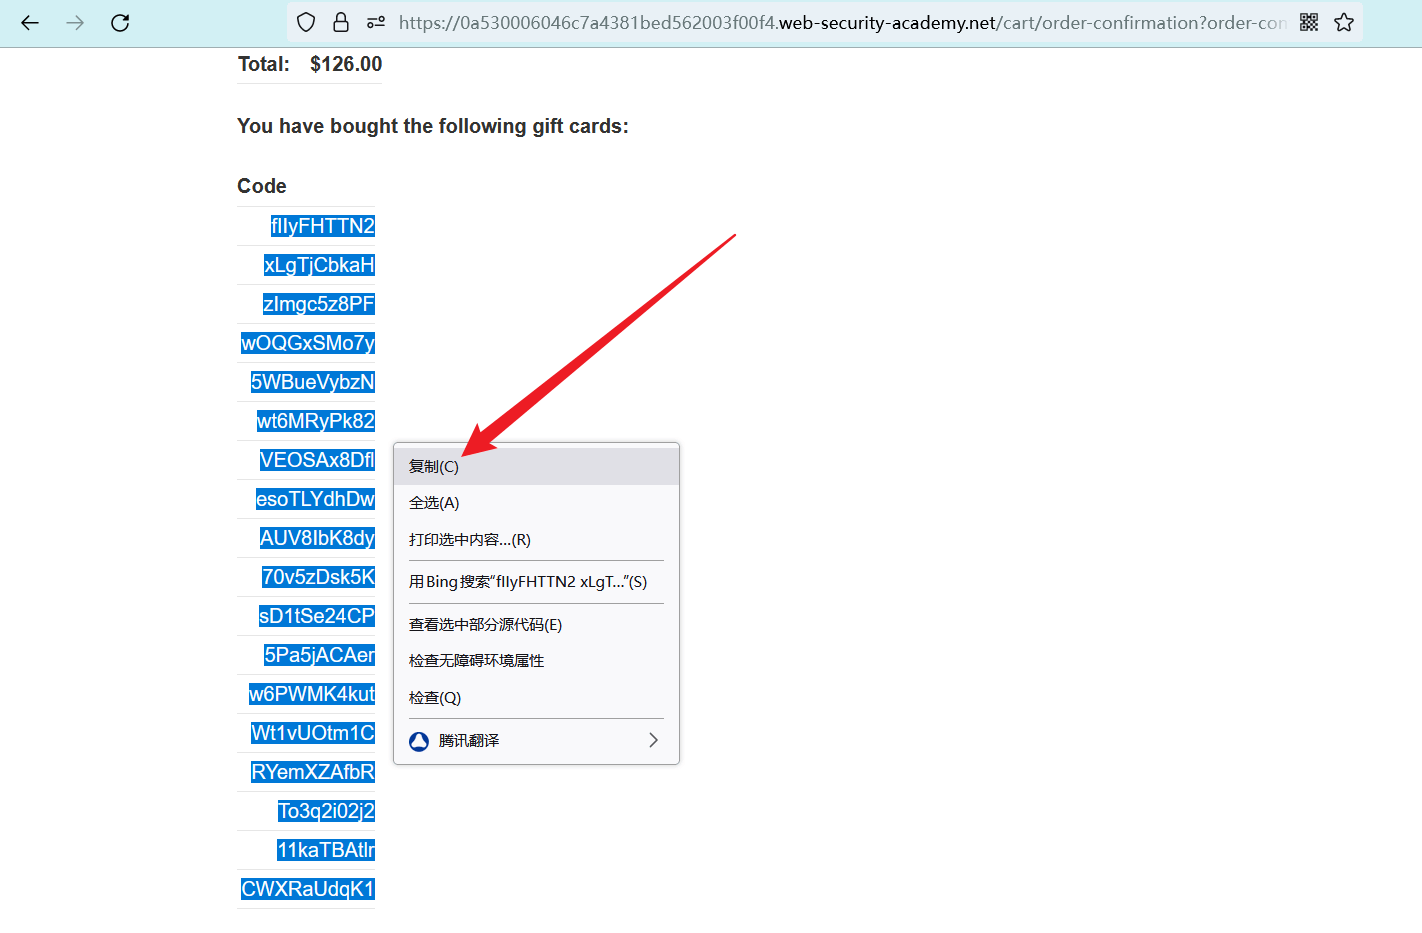Click the gift card code fIlyFHTTN2
This screenshot has height=933, width=1422.
pos(322,226)
